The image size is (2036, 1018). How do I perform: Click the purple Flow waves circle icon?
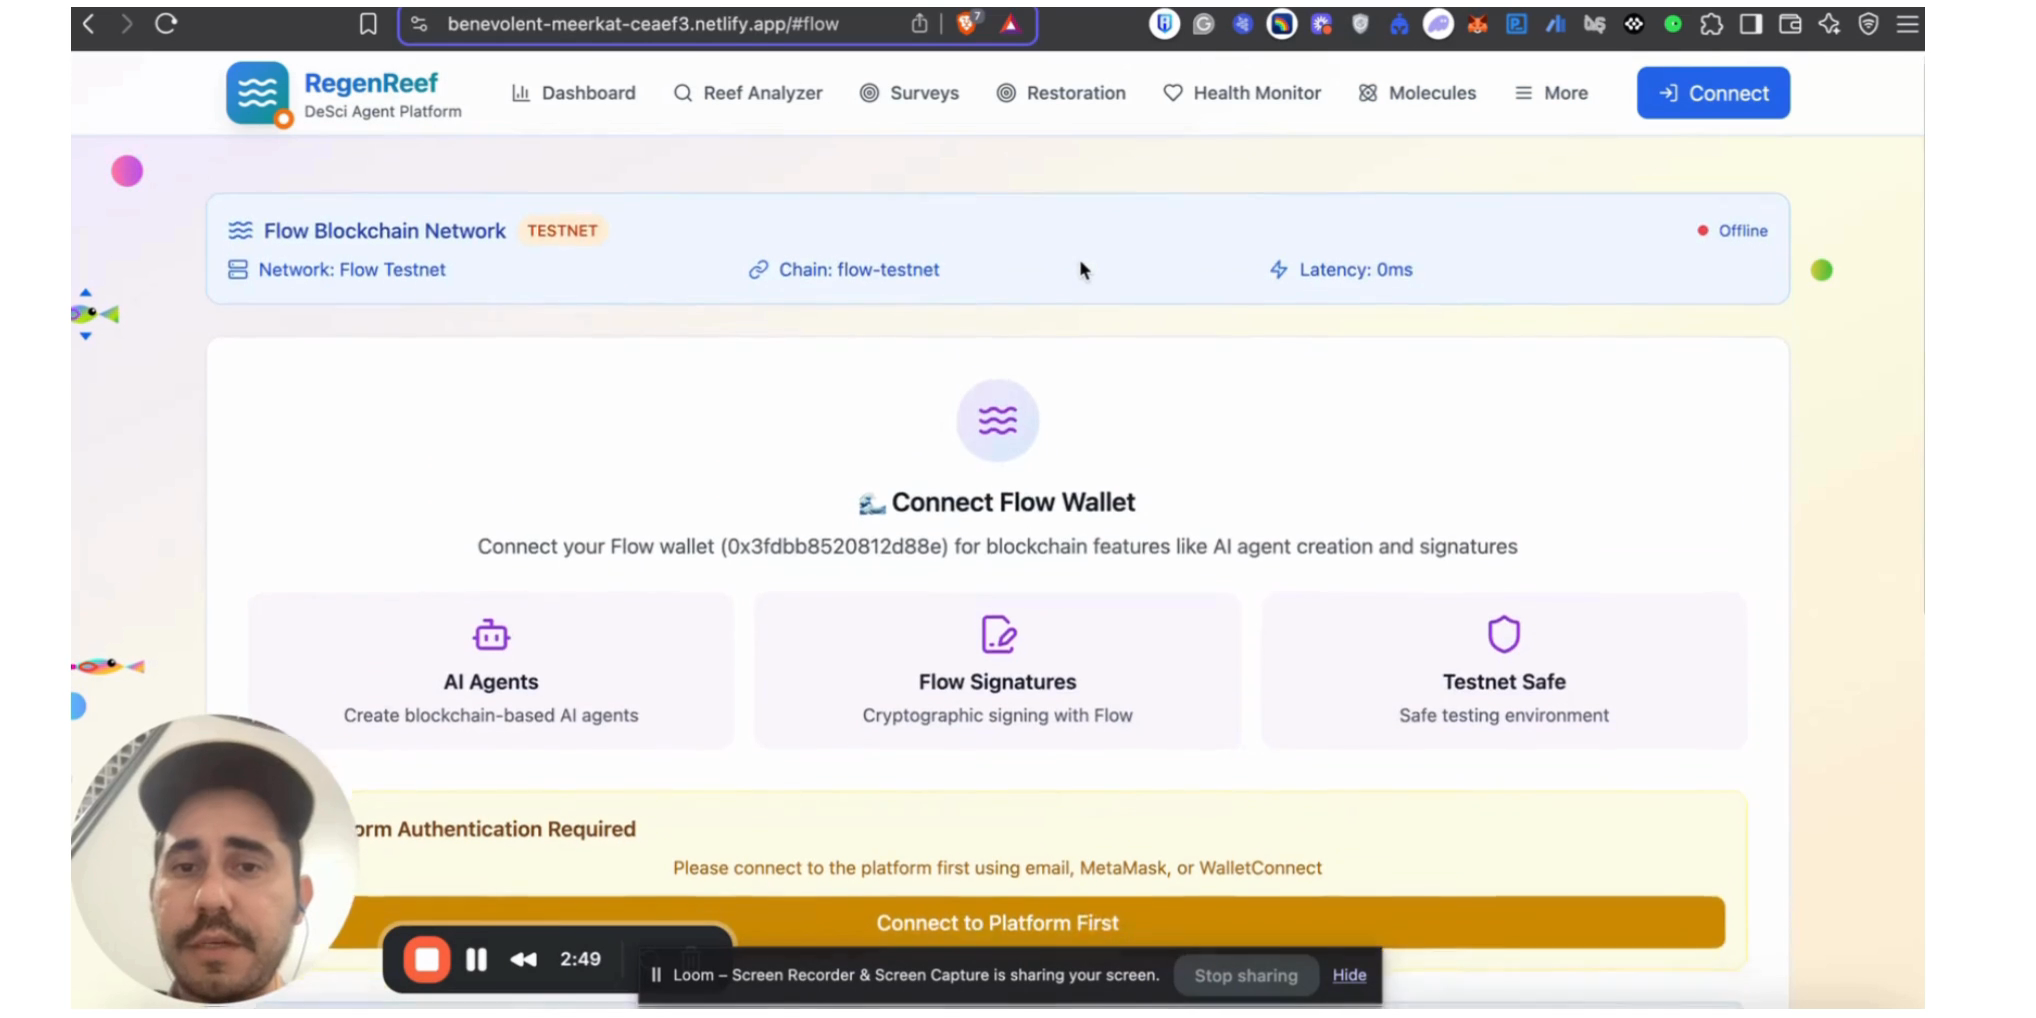pyautogui.click(x=997, y=421)
